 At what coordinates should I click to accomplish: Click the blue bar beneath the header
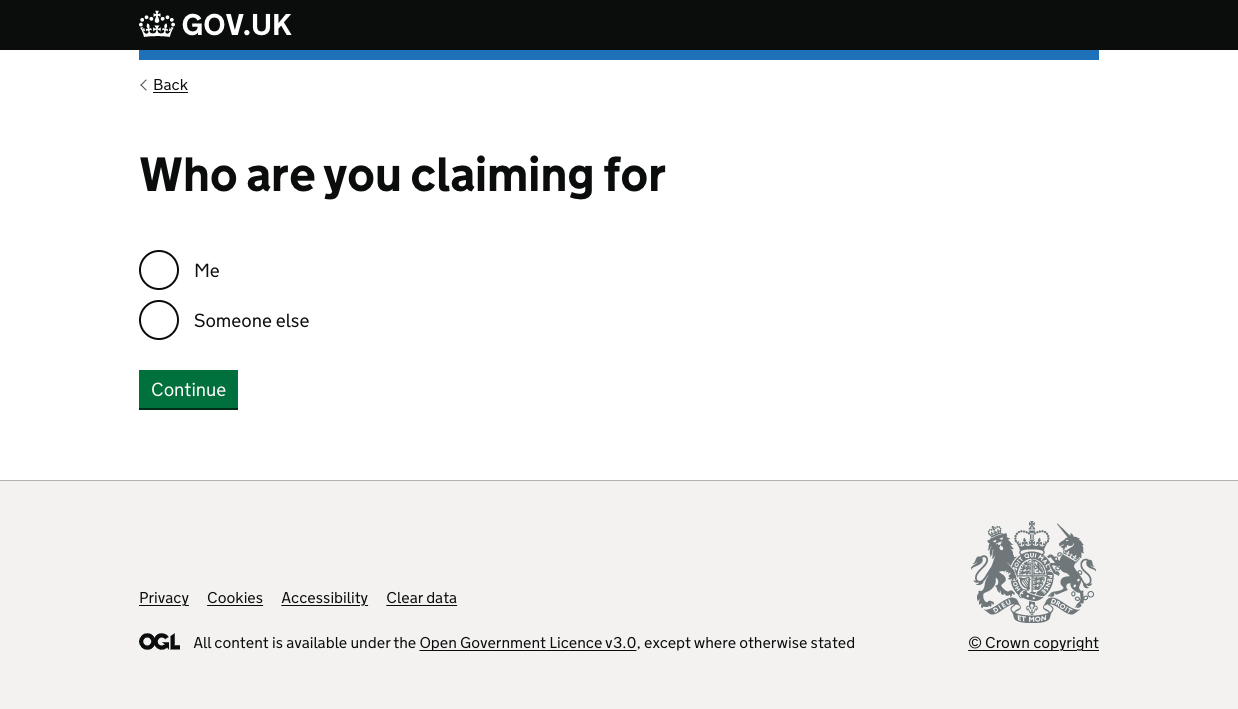[619, 55]
